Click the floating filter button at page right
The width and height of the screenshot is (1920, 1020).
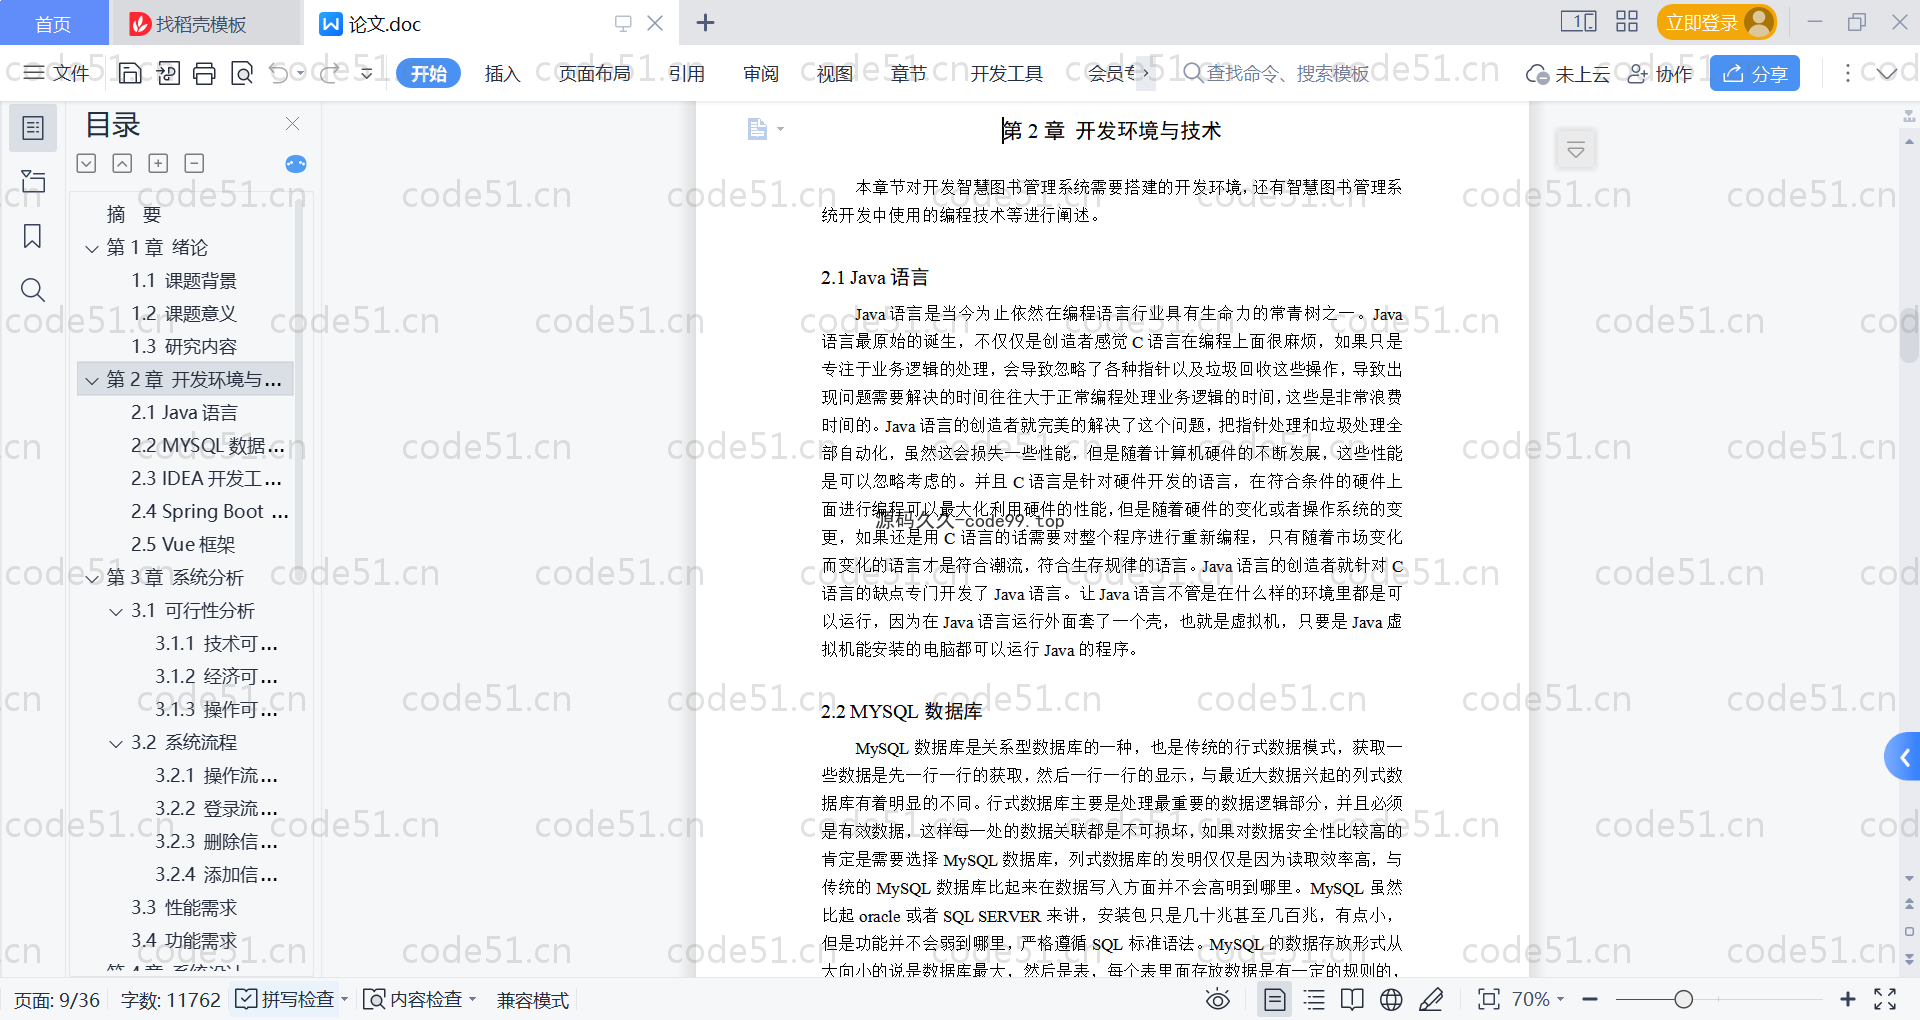tap(1576, 150)
